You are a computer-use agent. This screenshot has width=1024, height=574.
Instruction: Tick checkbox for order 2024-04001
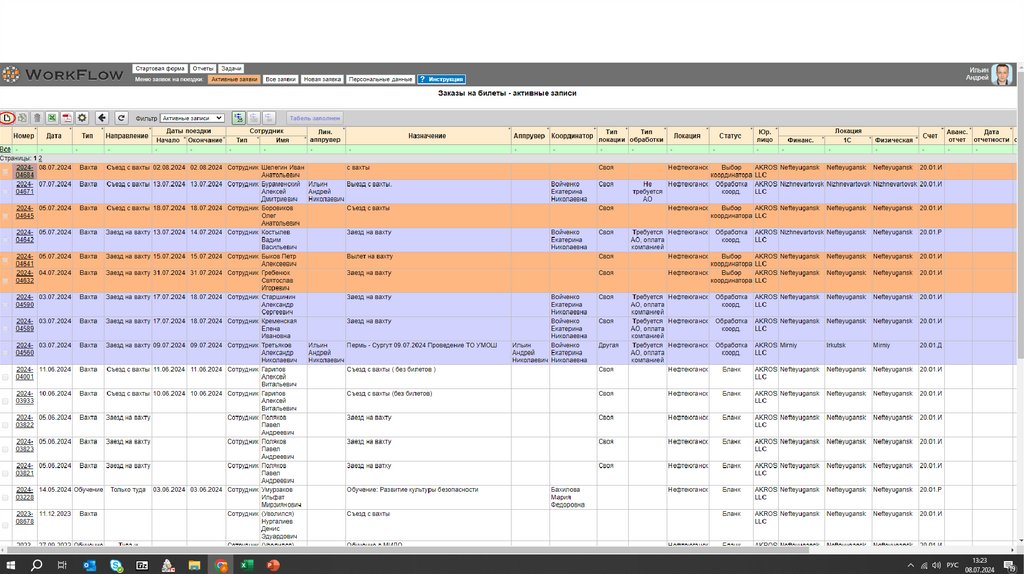[5, 377]
